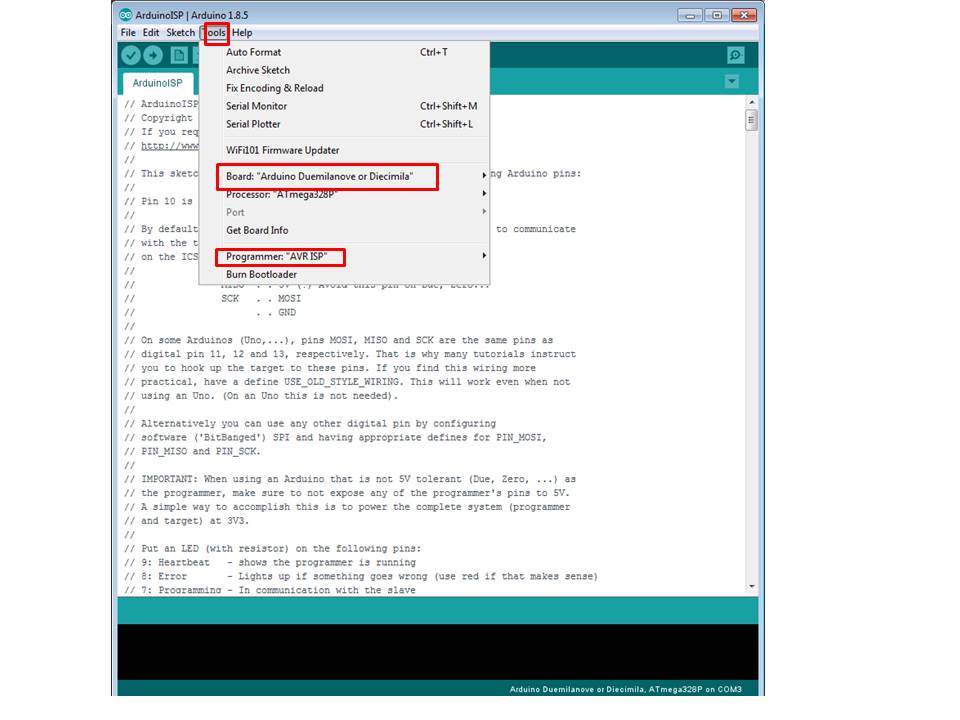Maximize the Arduino IDE window
Screen dimensions: 960x720
[x=716, y=15]
